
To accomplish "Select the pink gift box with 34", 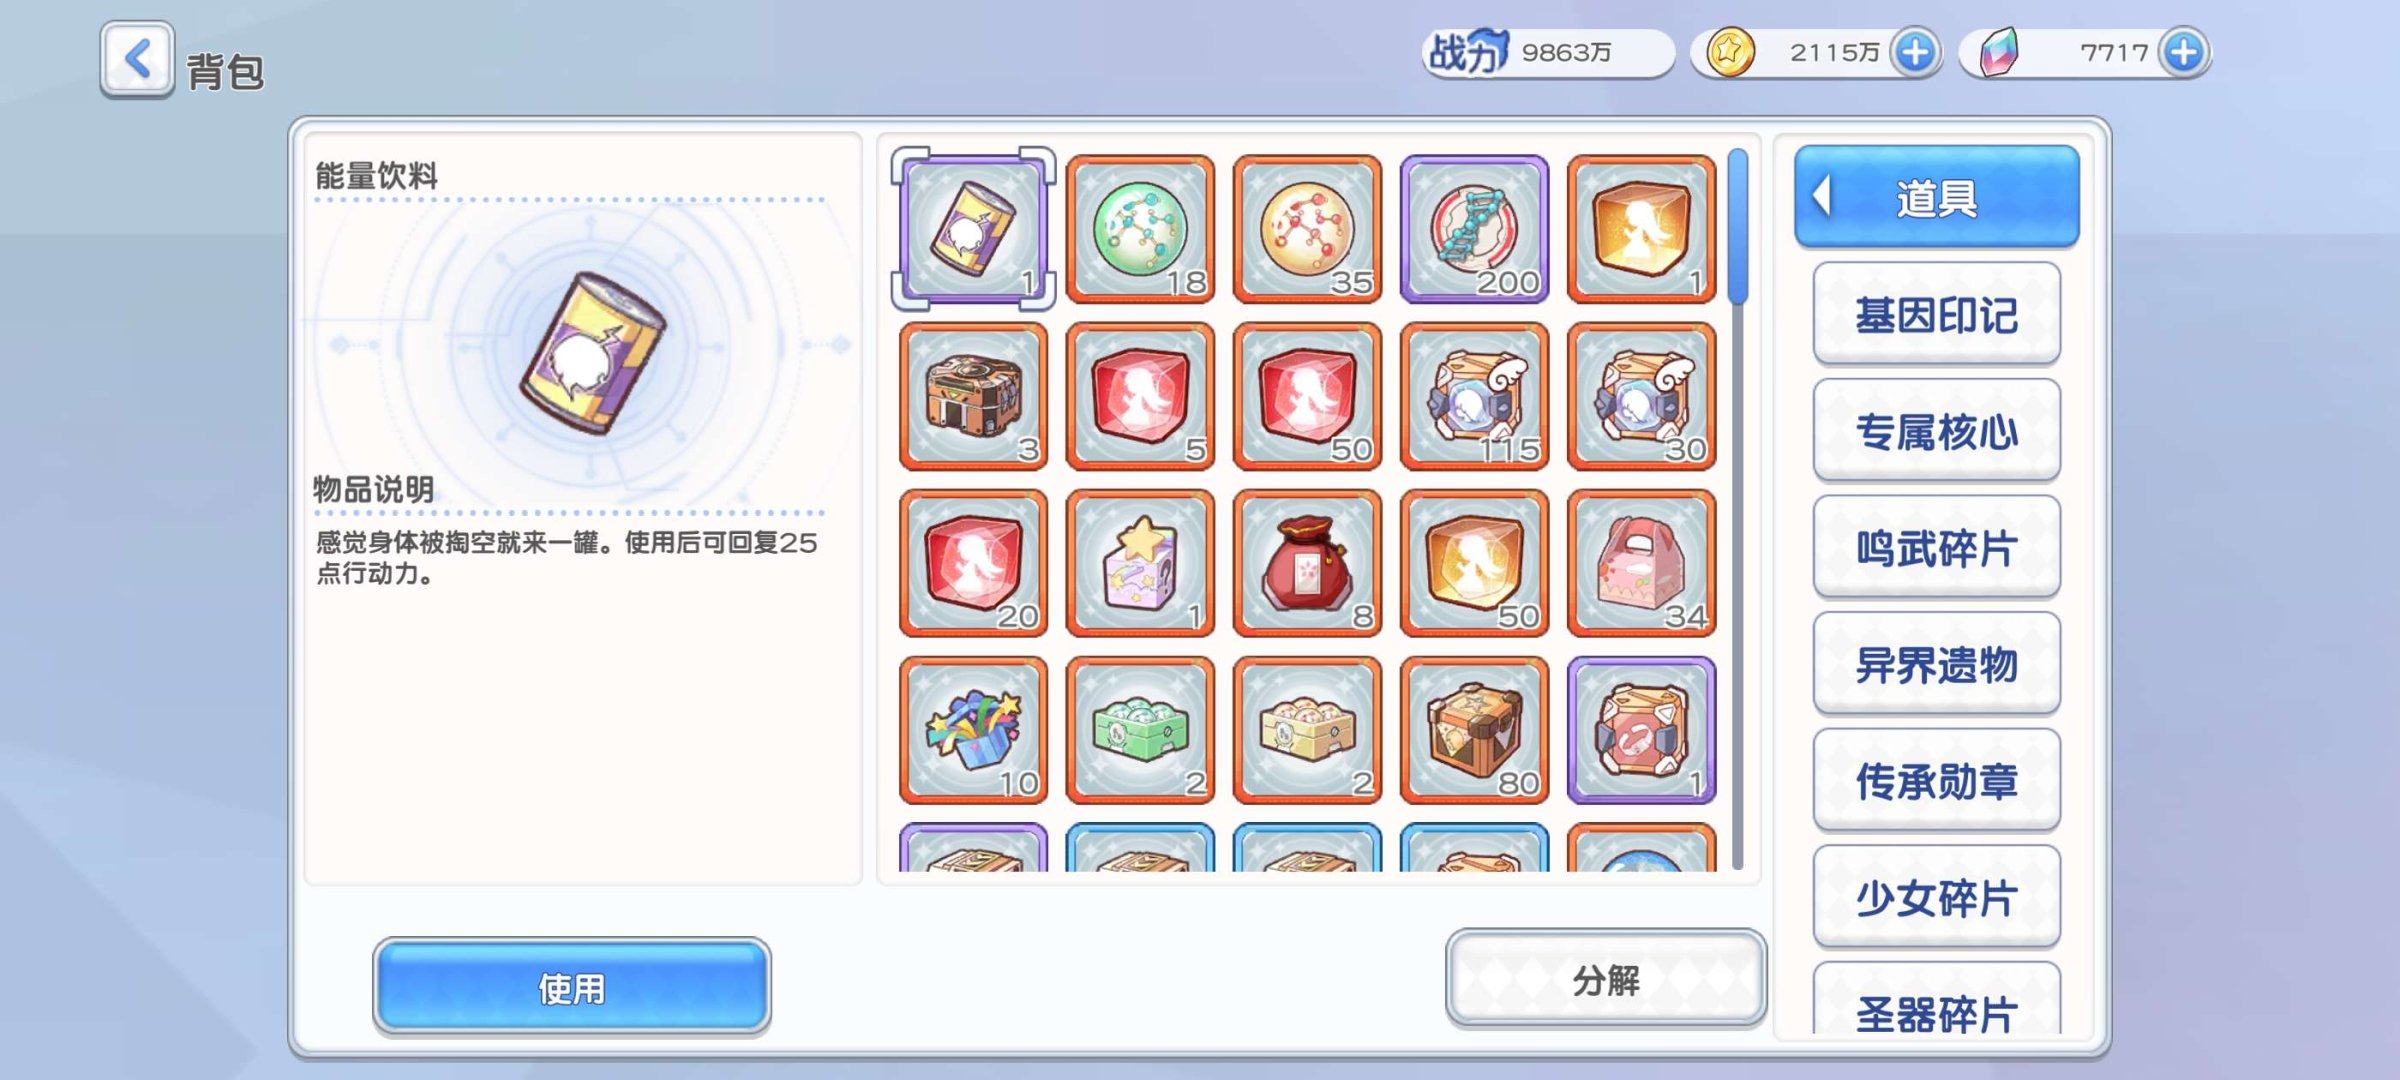I will click(x=1641, y=563).
